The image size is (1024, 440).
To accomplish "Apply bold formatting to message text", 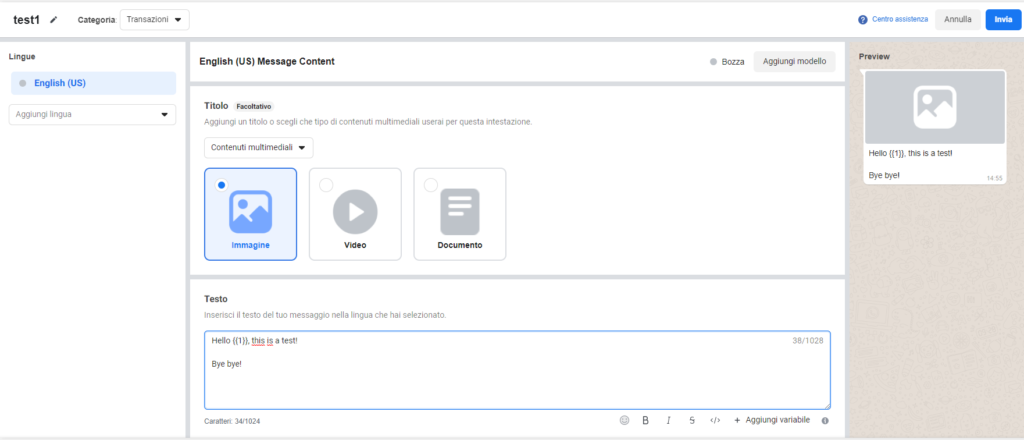I will pyautogui.click(x=645, y=420).
